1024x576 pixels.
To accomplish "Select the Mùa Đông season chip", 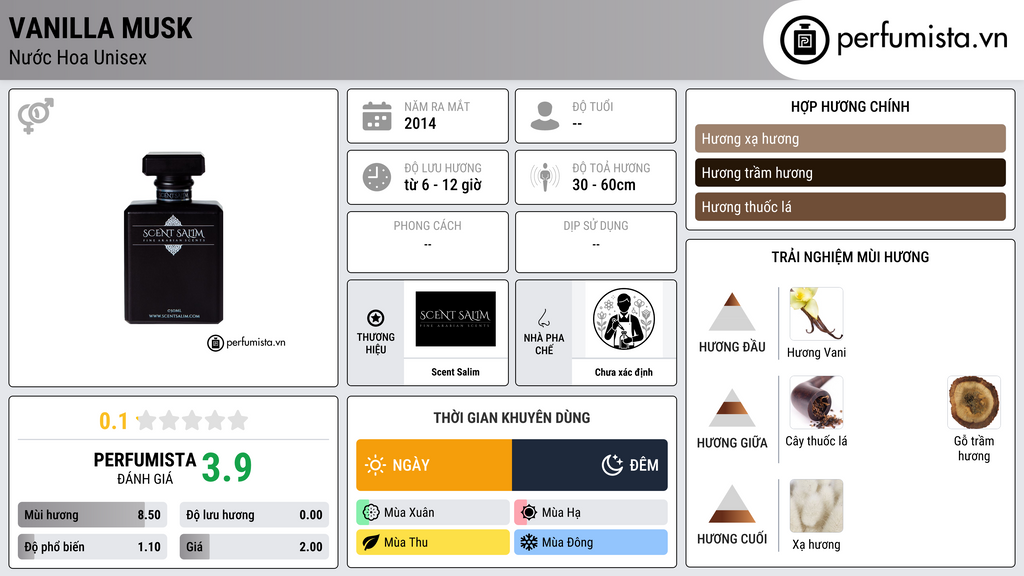I will click(x=591, y=542).
